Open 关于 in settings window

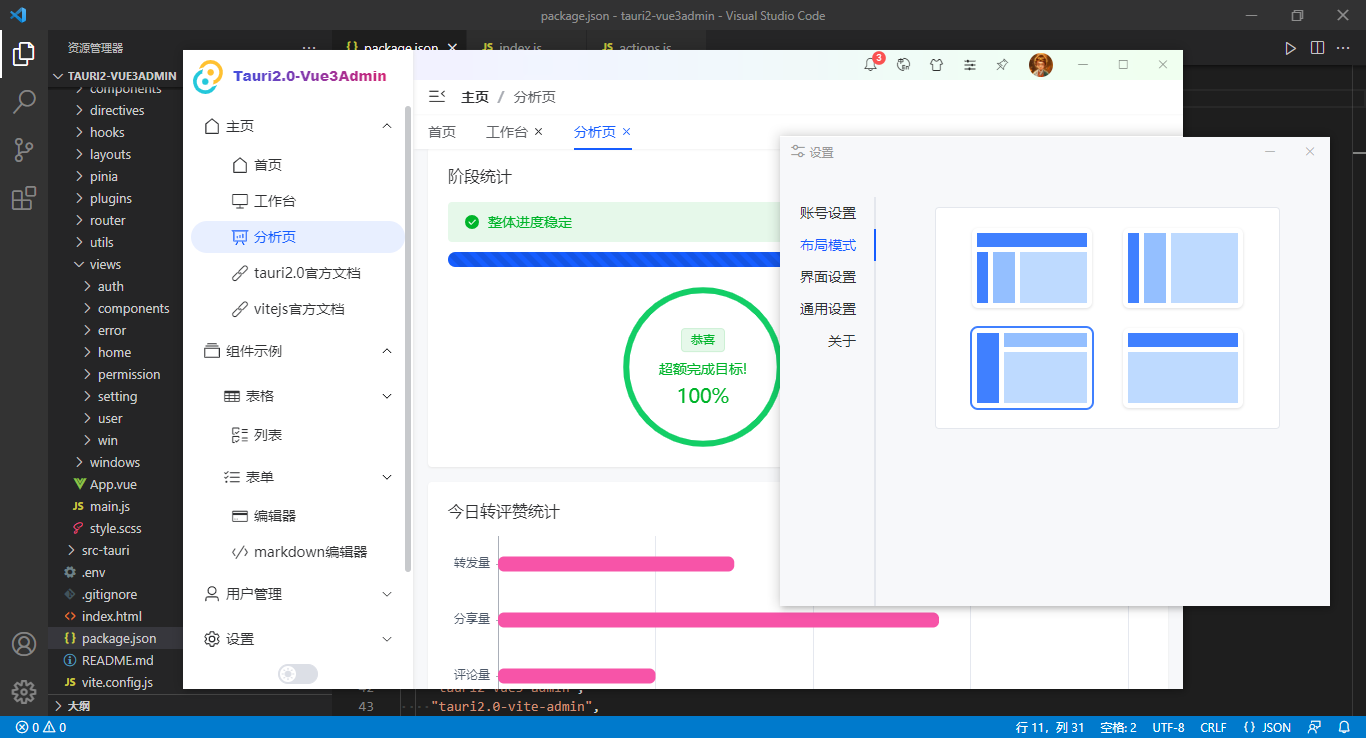pyautogui.click(x=842, y=341)
